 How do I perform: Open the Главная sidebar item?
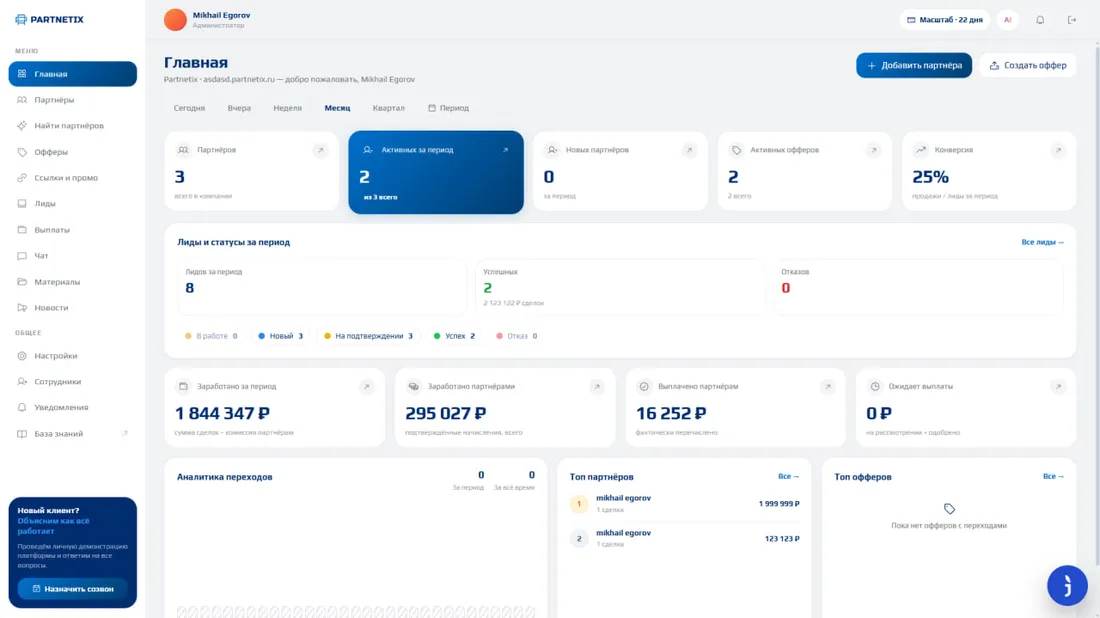72,74
